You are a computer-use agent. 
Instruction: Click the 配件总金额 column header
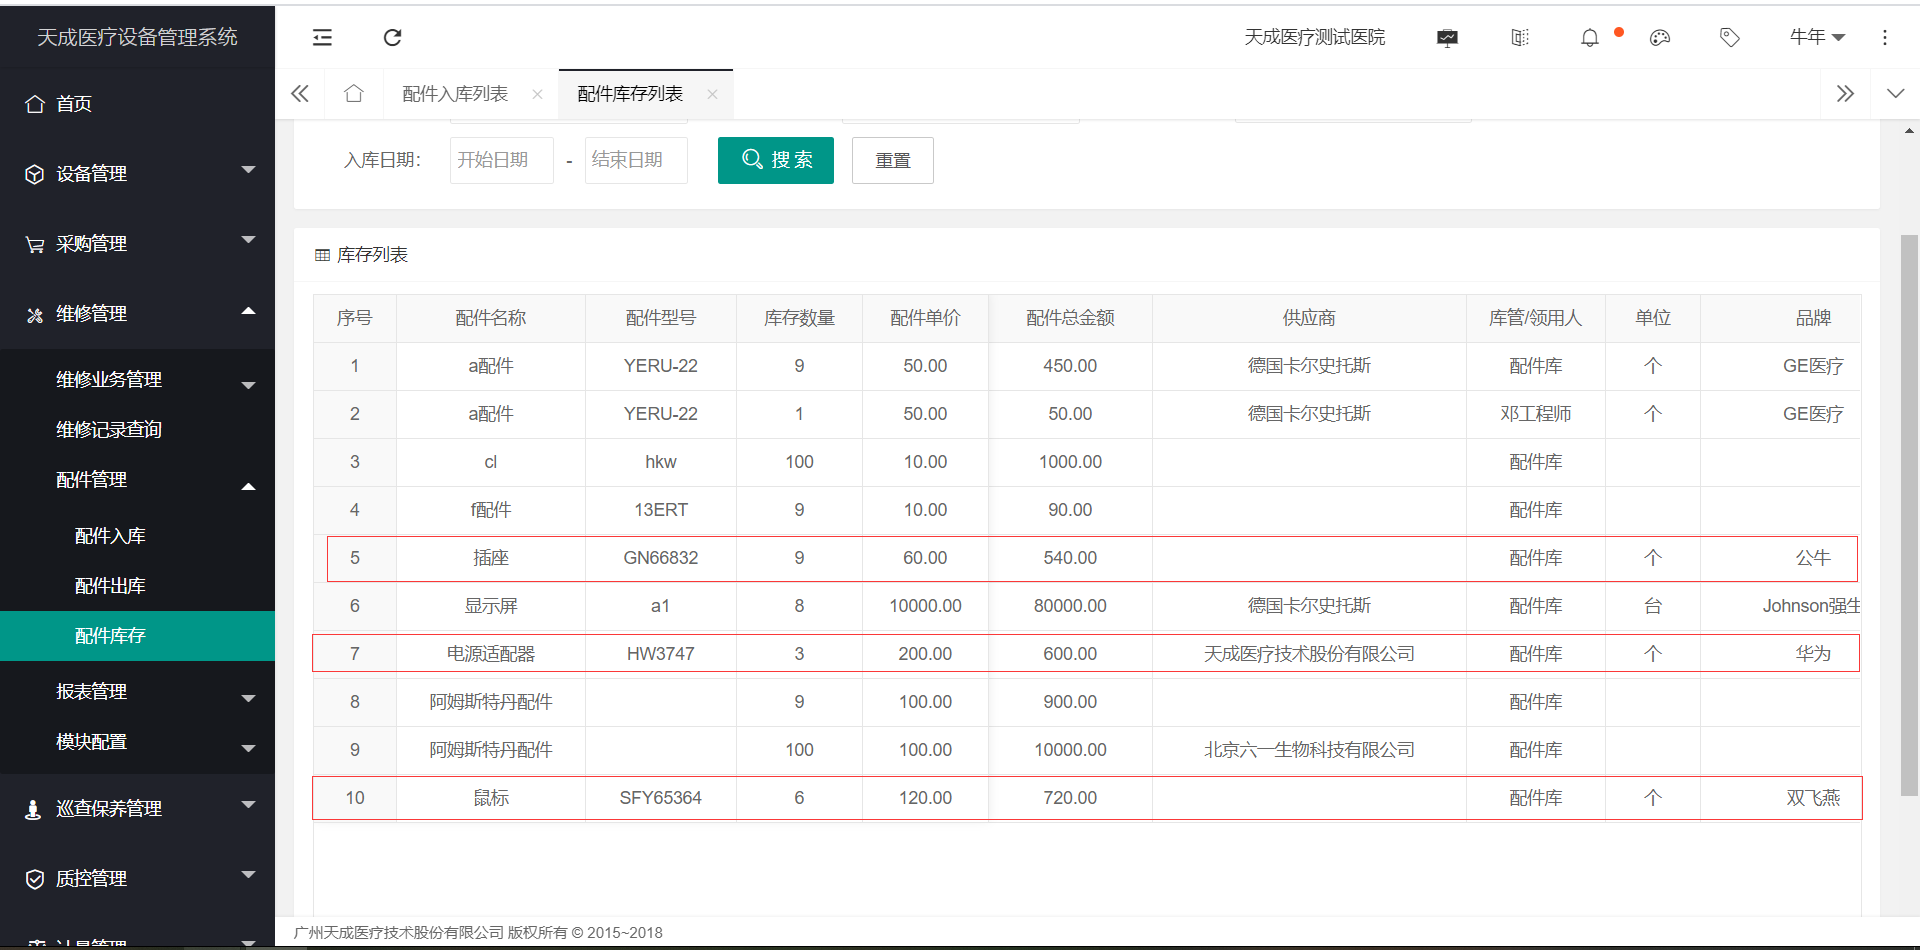1070,318
